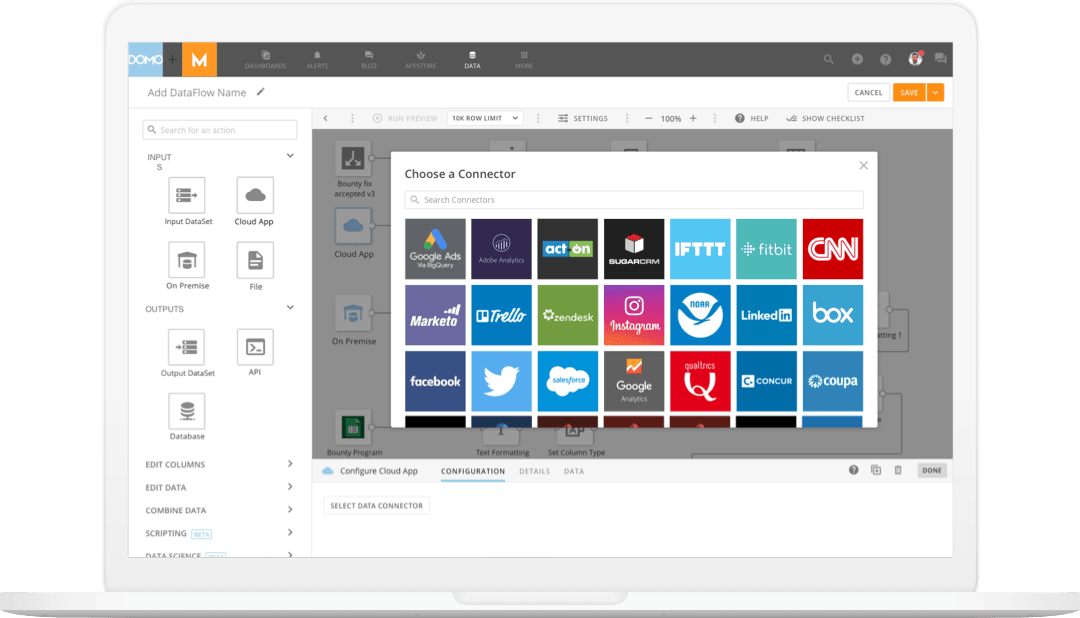Image resolution: width=1080 pixels, height=618 pixels.
Task: Open the 10K Row Limit dropdown
Action: click(x=485, y=118)
